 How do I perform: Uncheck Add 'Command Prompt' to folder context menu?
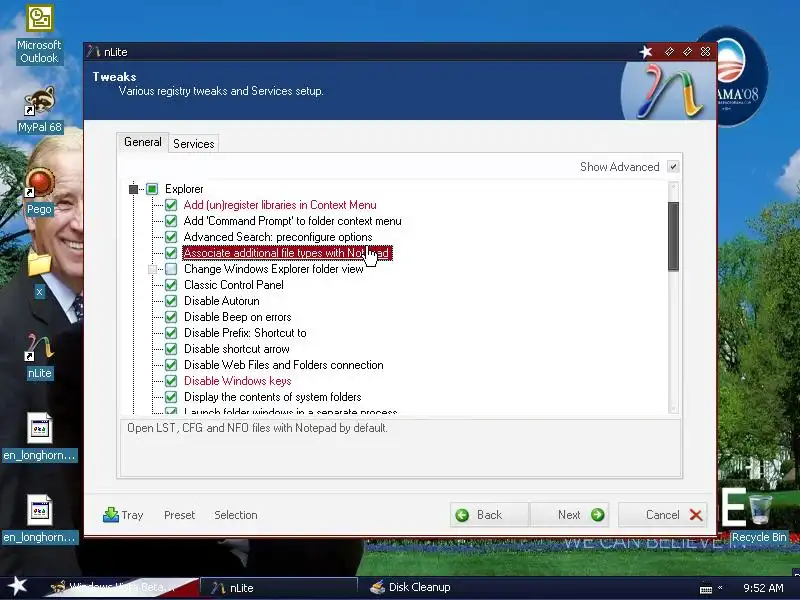171,221
